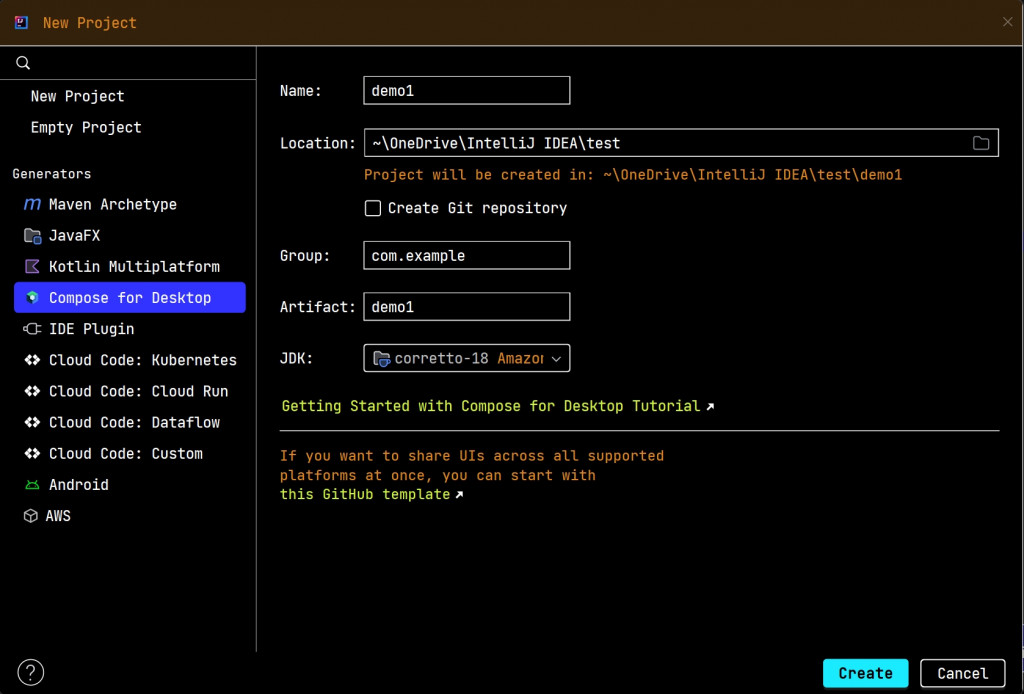Screen dimensions: 1024x694
Task: Click the JDK folder icon in the combo box
Action: pyautogui.click(x=381, y=358)
